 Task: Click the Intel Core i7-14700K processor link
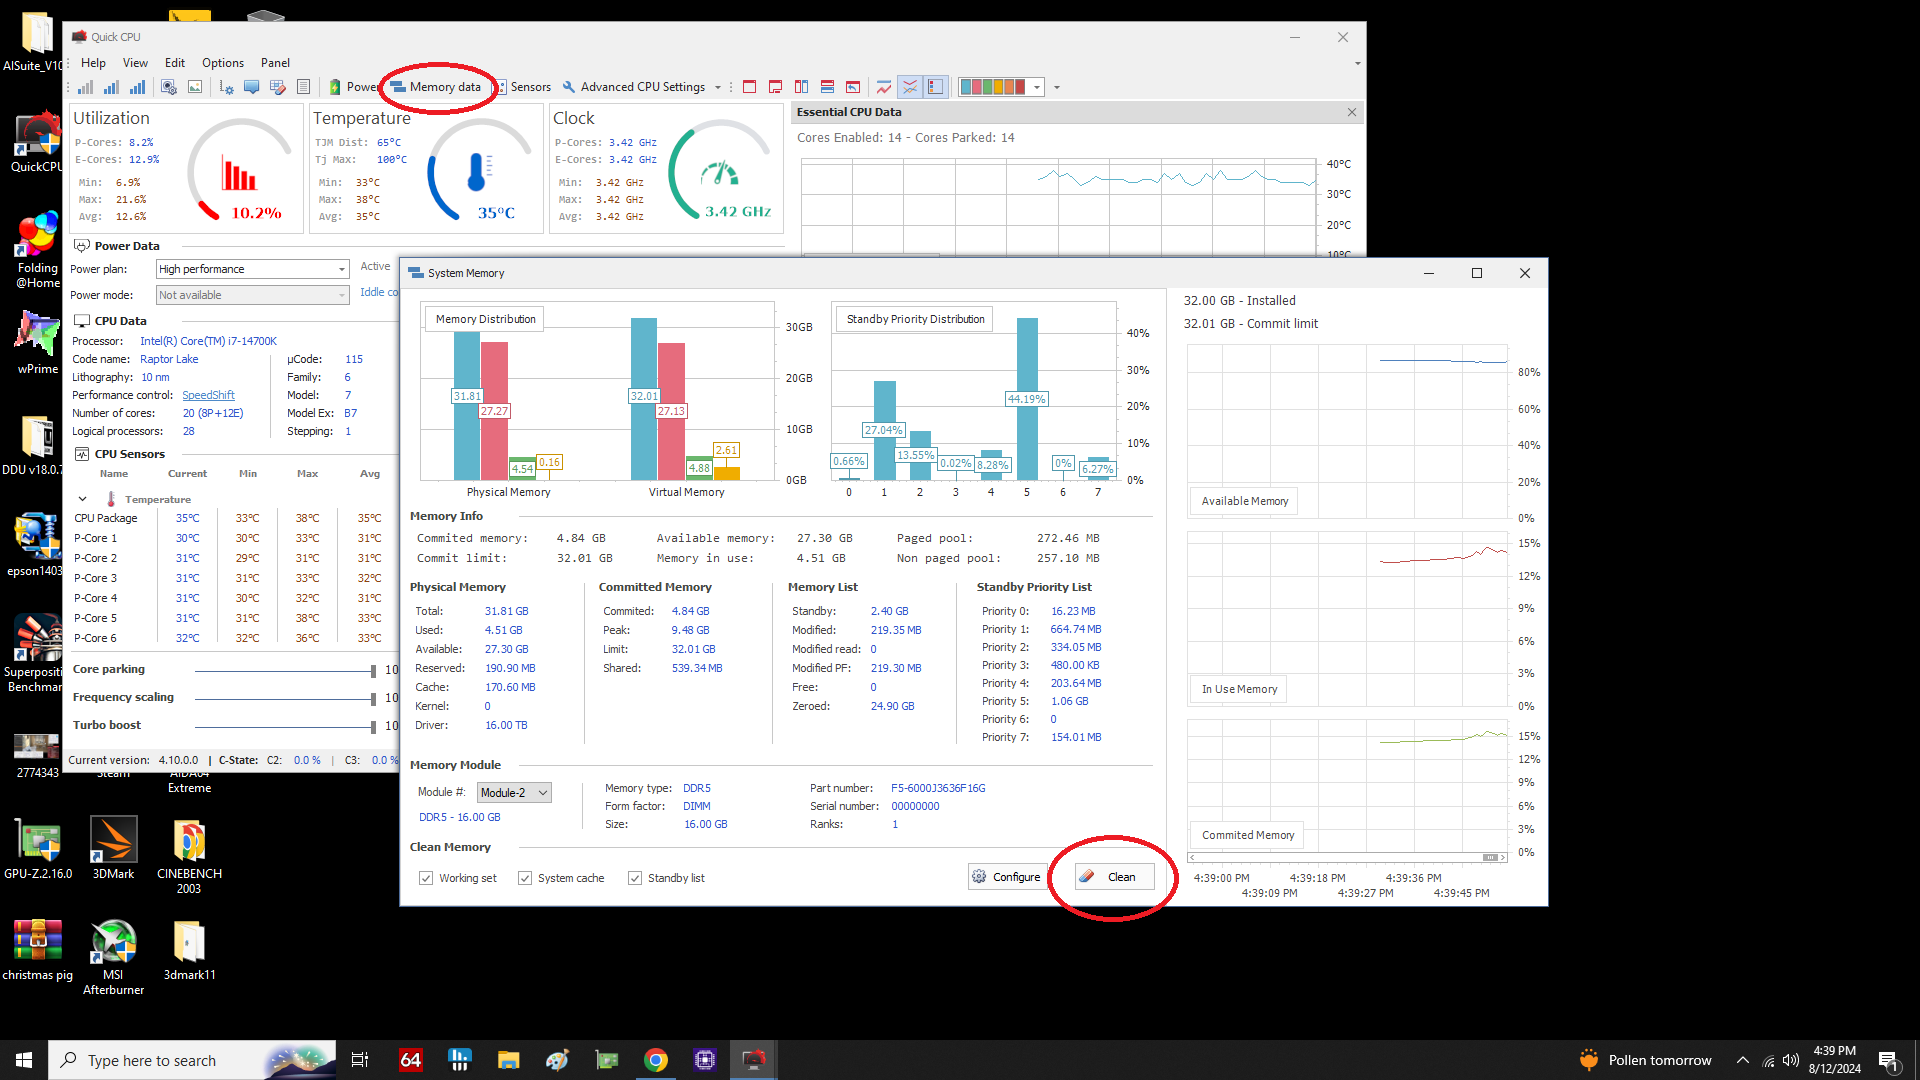(x=208, y=341)
